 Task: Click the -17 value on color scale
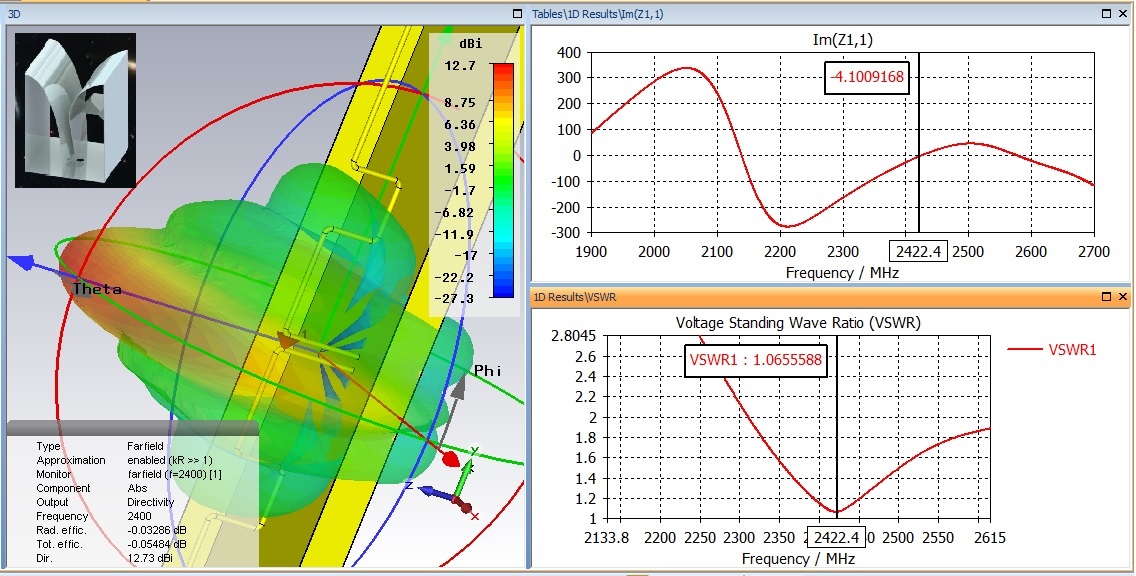pos(464,256)
